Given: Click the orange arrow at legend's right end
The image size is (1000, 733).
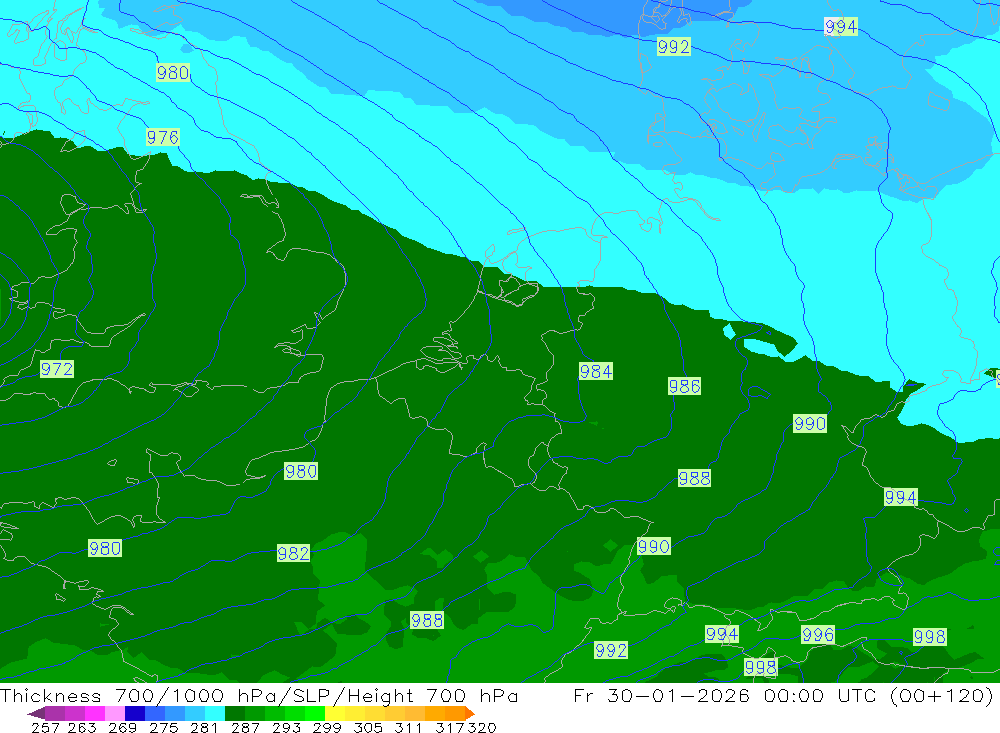Looking at the screenshot, I should click(470, 713).
